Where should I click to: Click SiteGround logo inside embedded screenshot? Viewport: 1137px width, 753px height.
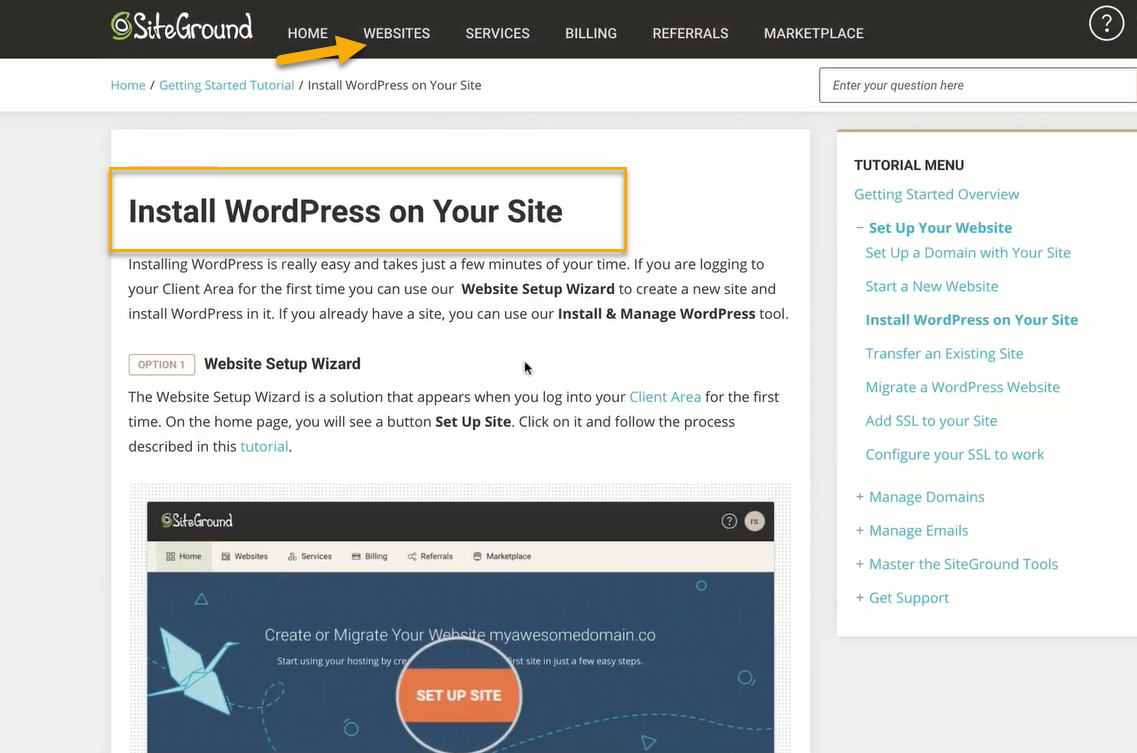tap(197, 521)
